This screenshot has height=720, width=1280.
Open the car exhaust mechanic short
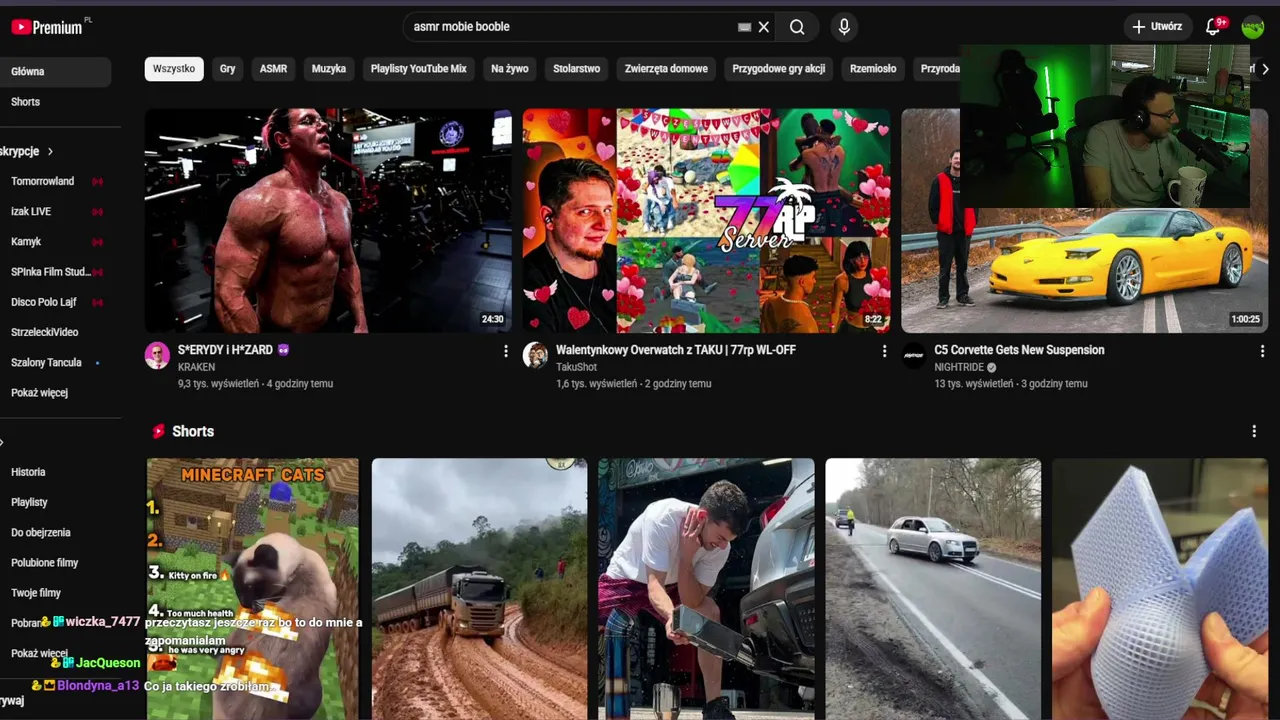[x=706, y=589]
